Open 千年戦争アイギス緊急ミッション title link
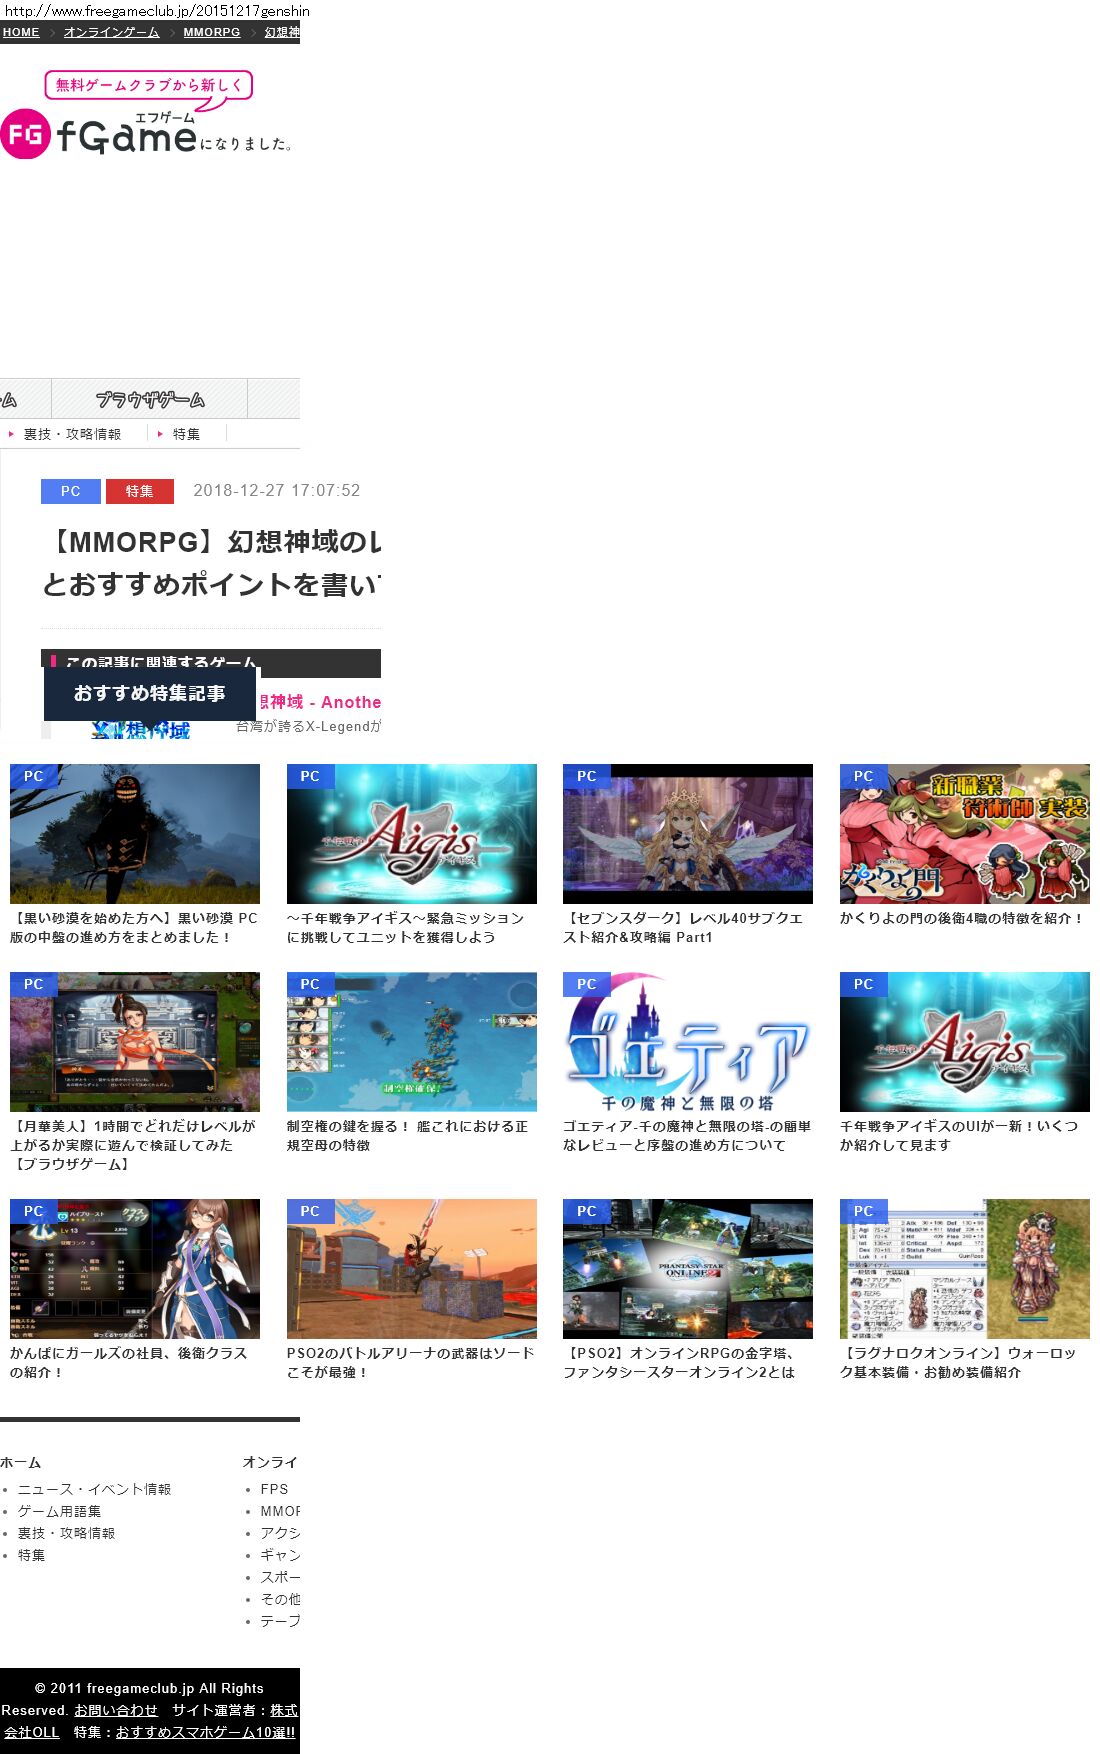Screen dimensions: 1100x1754 click(x=405, y=928)
